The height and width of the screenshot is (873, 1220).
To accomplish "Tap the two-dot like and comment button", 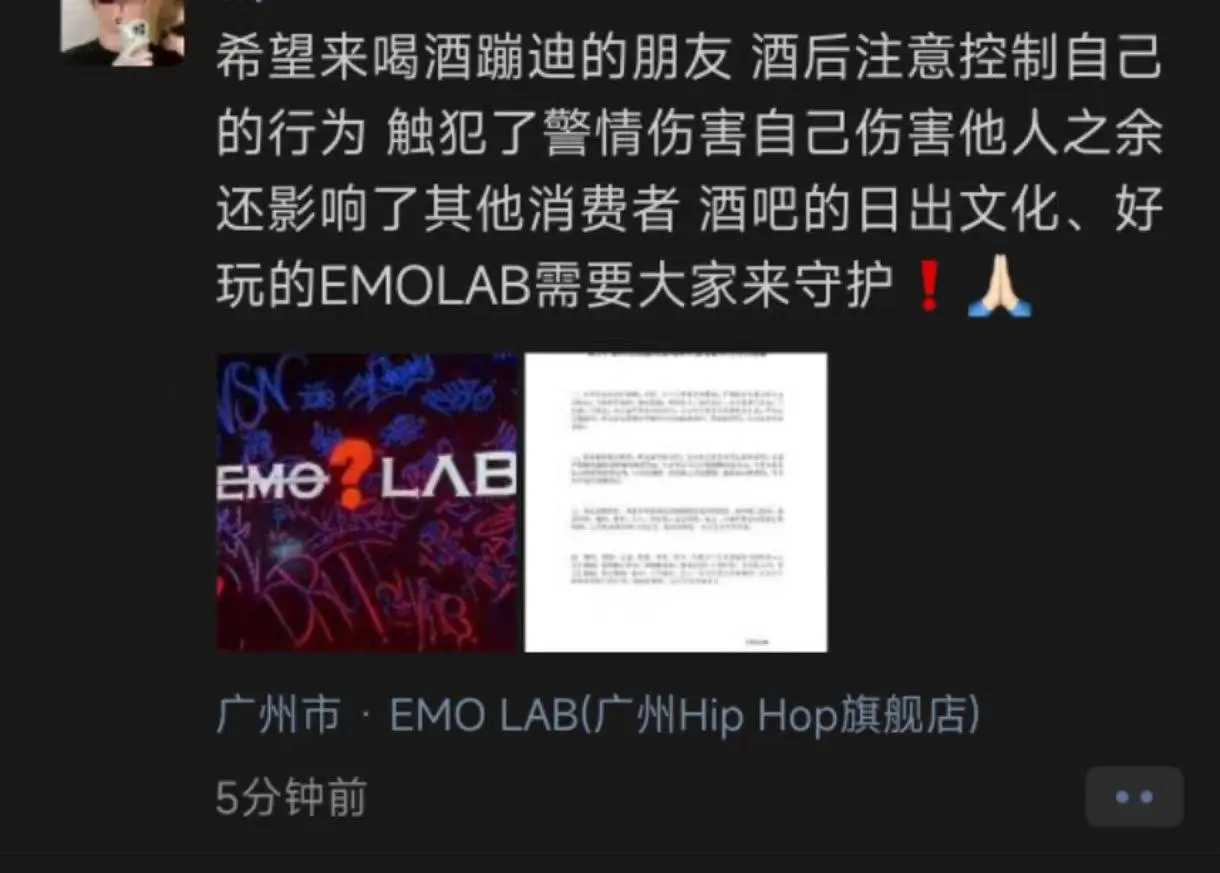I will (x=1134, y=797).
